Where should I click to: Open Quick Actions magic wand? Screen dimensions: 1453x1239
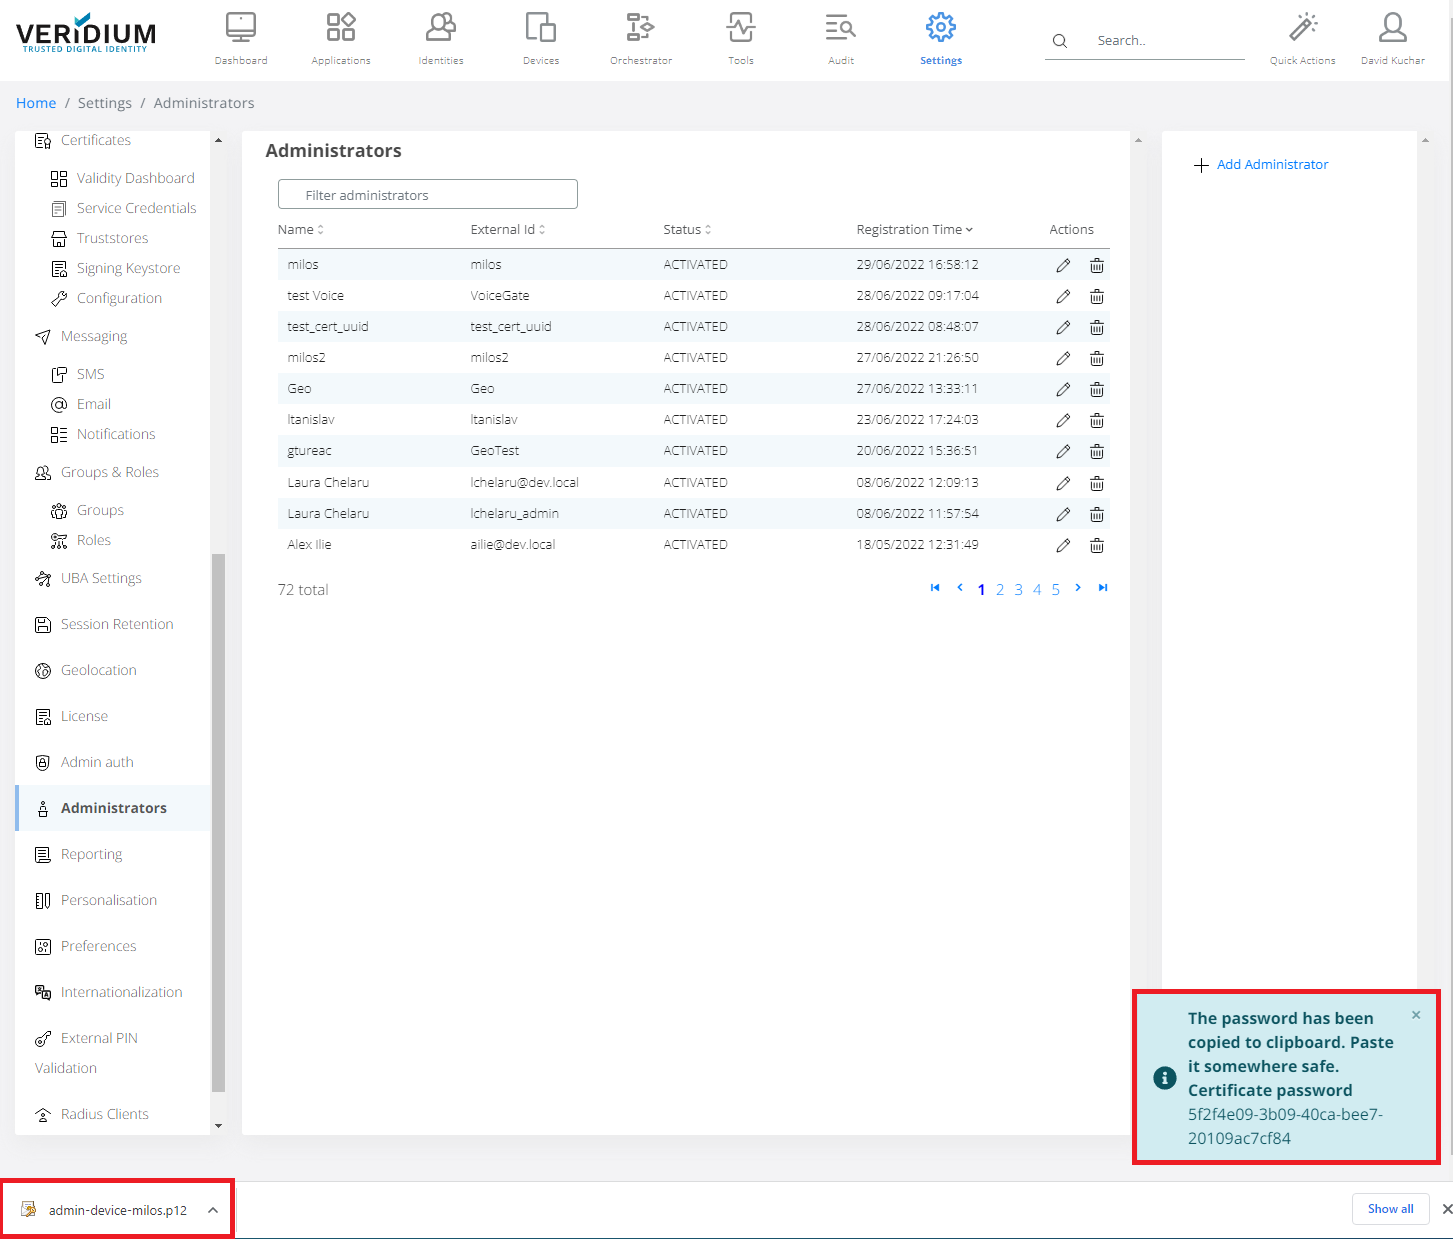(x=1302, y=28)
